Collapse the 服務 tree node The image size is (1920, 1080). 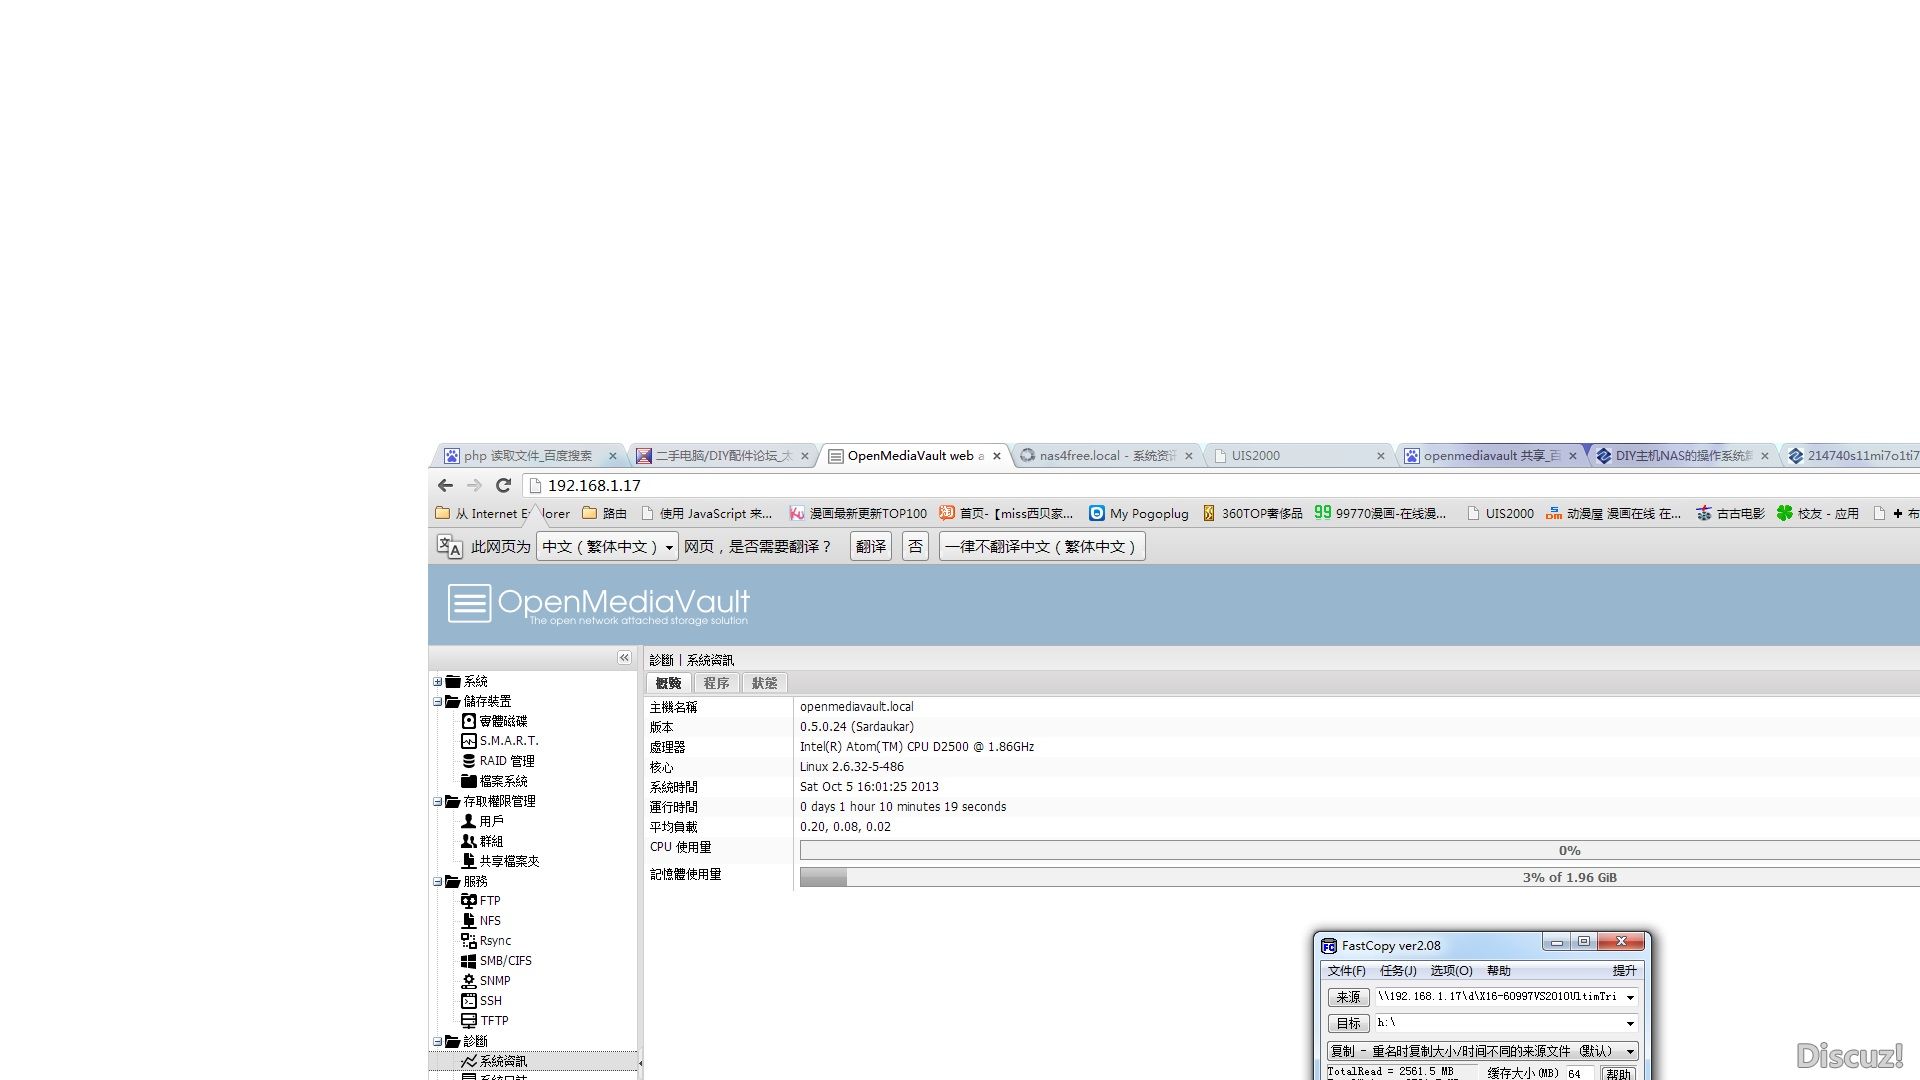pos(437,881)
